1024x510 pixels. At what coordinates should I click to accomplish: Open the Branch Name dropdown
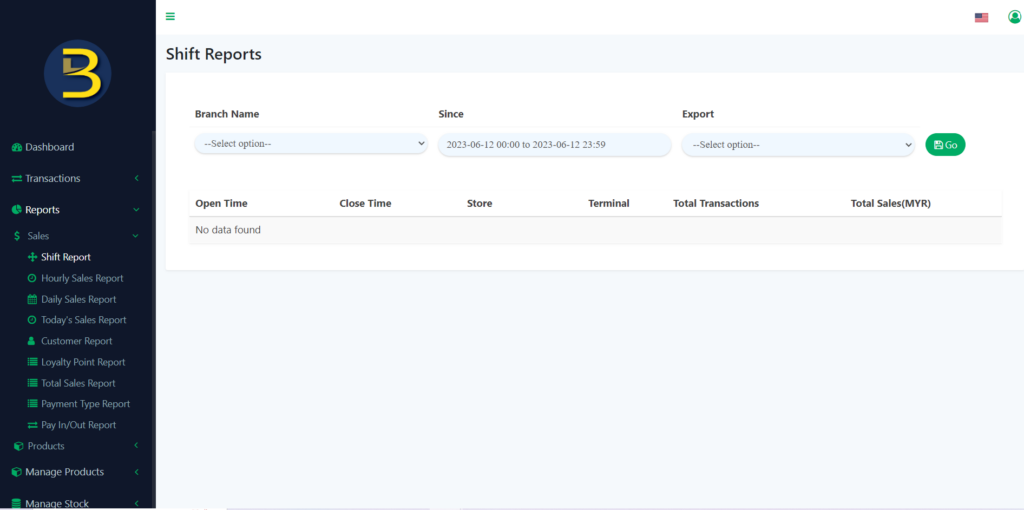point(311,144)
